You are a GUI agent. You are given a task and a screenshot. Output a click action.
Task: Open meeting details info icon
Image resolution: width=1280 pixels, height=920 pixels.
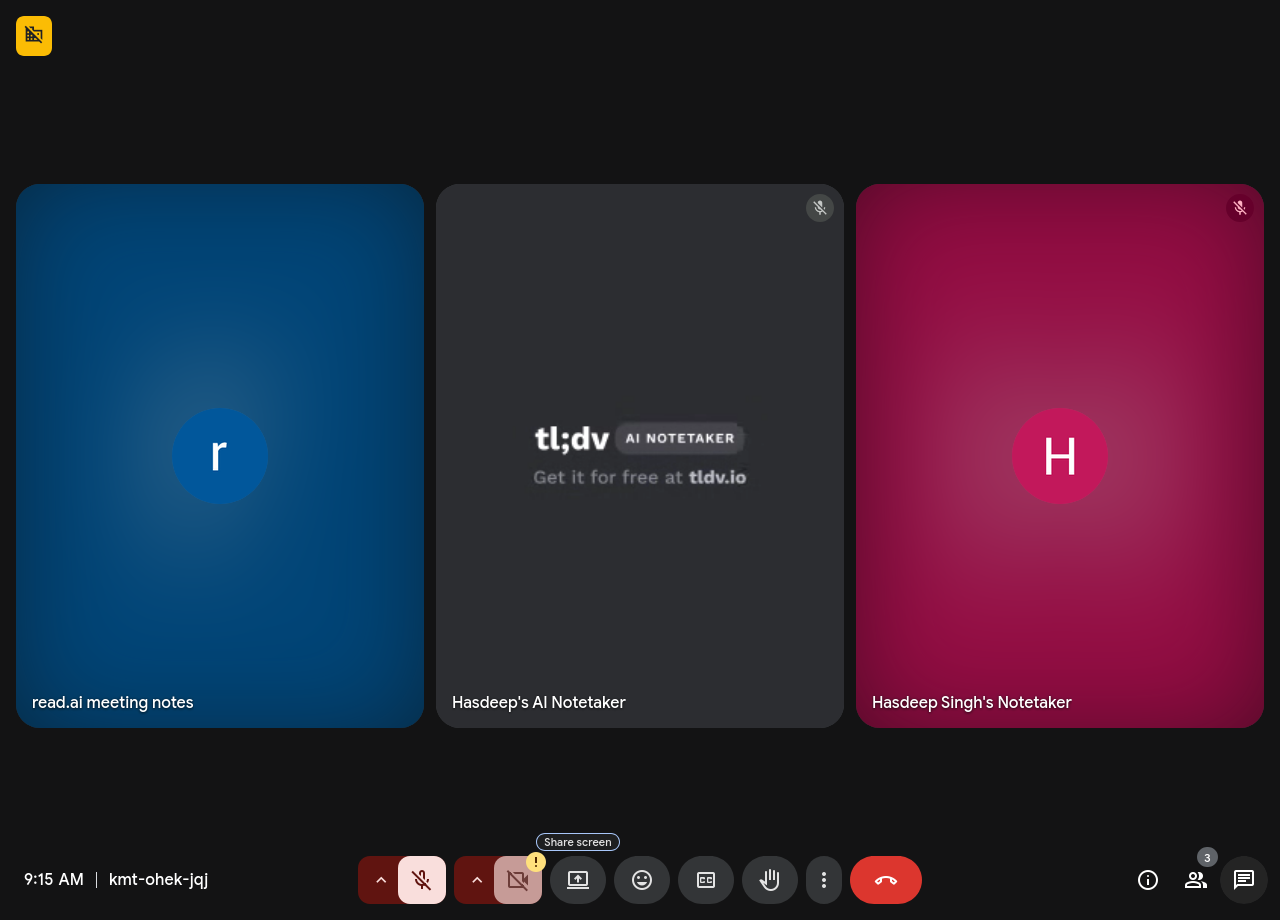(1148, 880)
